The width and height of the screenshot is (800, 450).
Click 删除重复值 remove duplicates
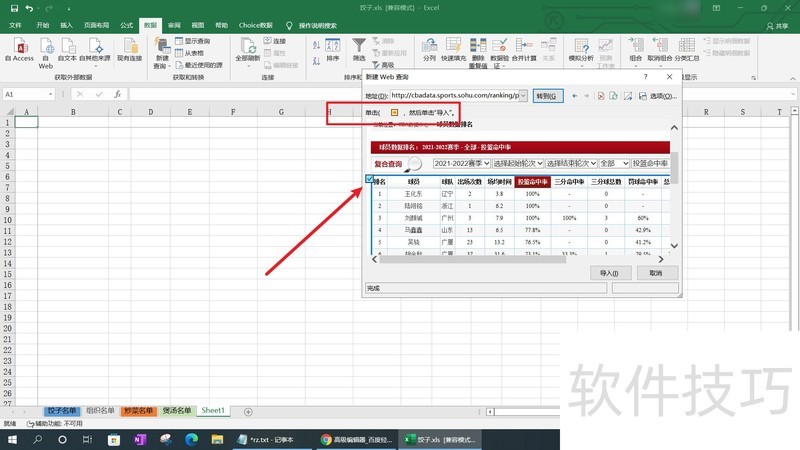click(478, 53)
